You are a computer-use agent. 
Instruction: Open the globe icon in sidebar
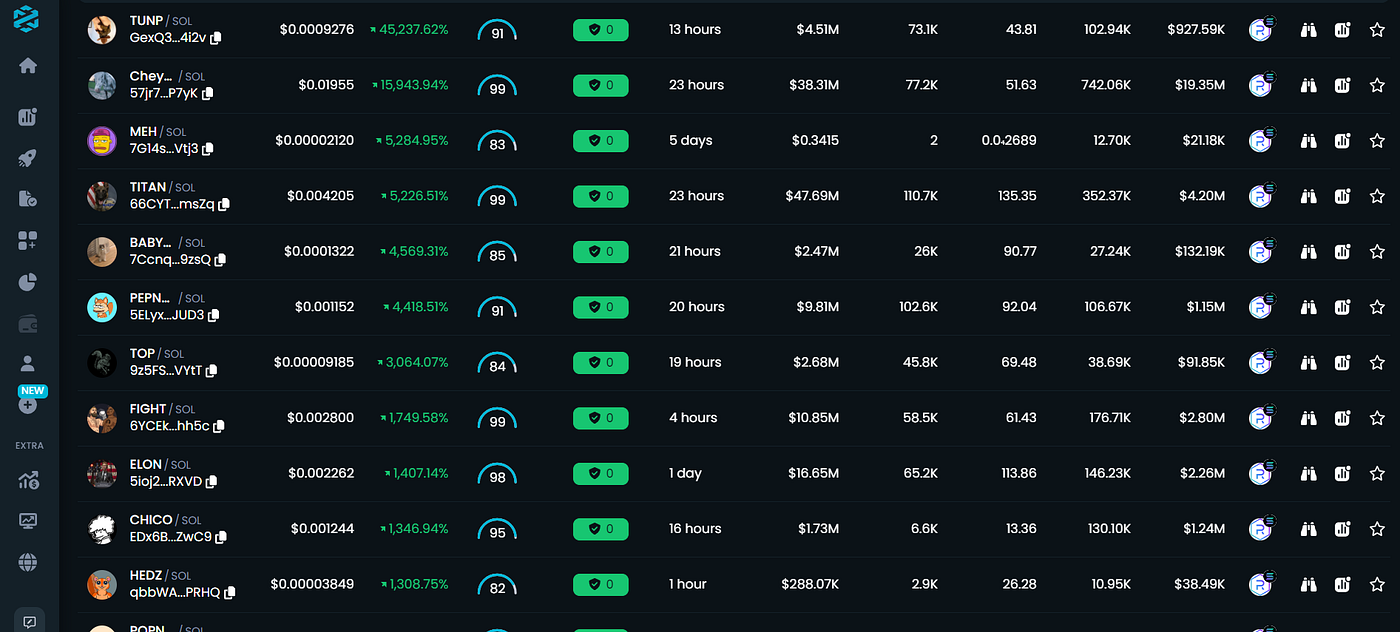pyautogui.click(x=28, y=563)
